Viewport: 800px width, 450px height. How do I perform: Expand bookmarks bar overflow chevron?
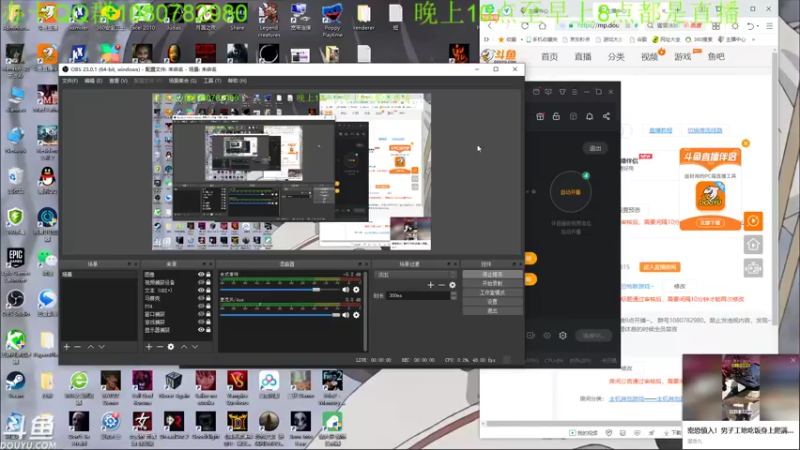coord(754,39)
